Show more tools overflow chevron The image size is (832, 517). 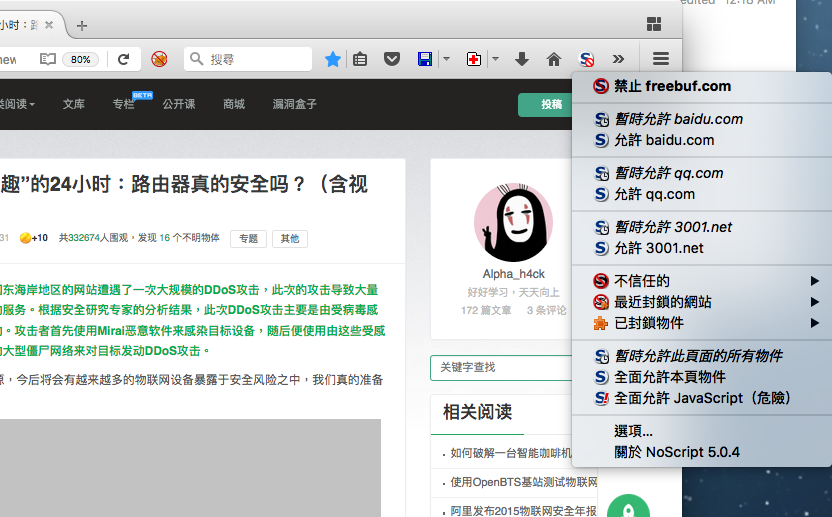(618, 59)
